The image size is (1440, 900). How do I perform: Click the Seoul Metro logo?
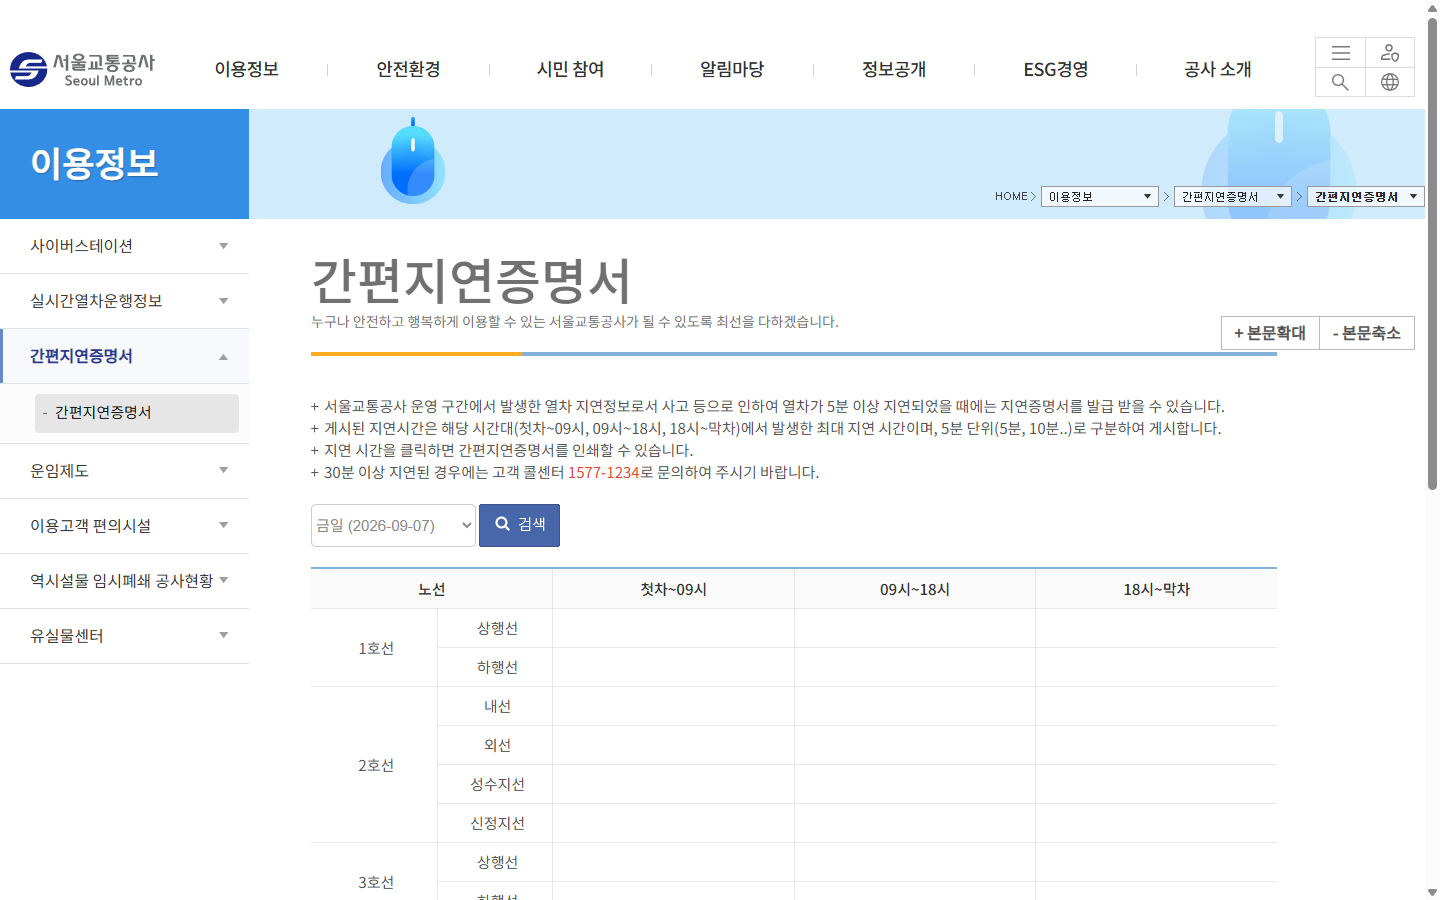[x=82, y=69]
